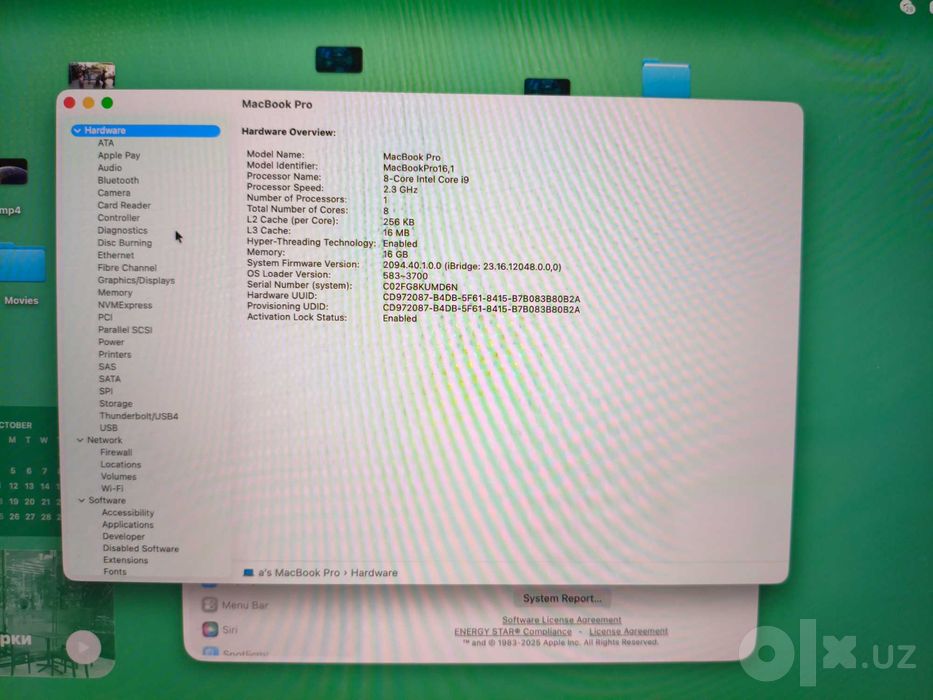Zoom the System Information window with green button
Image resolution: width=933 pixels, height=700 pixels.
pyautogui.click(x=107, y=103)
